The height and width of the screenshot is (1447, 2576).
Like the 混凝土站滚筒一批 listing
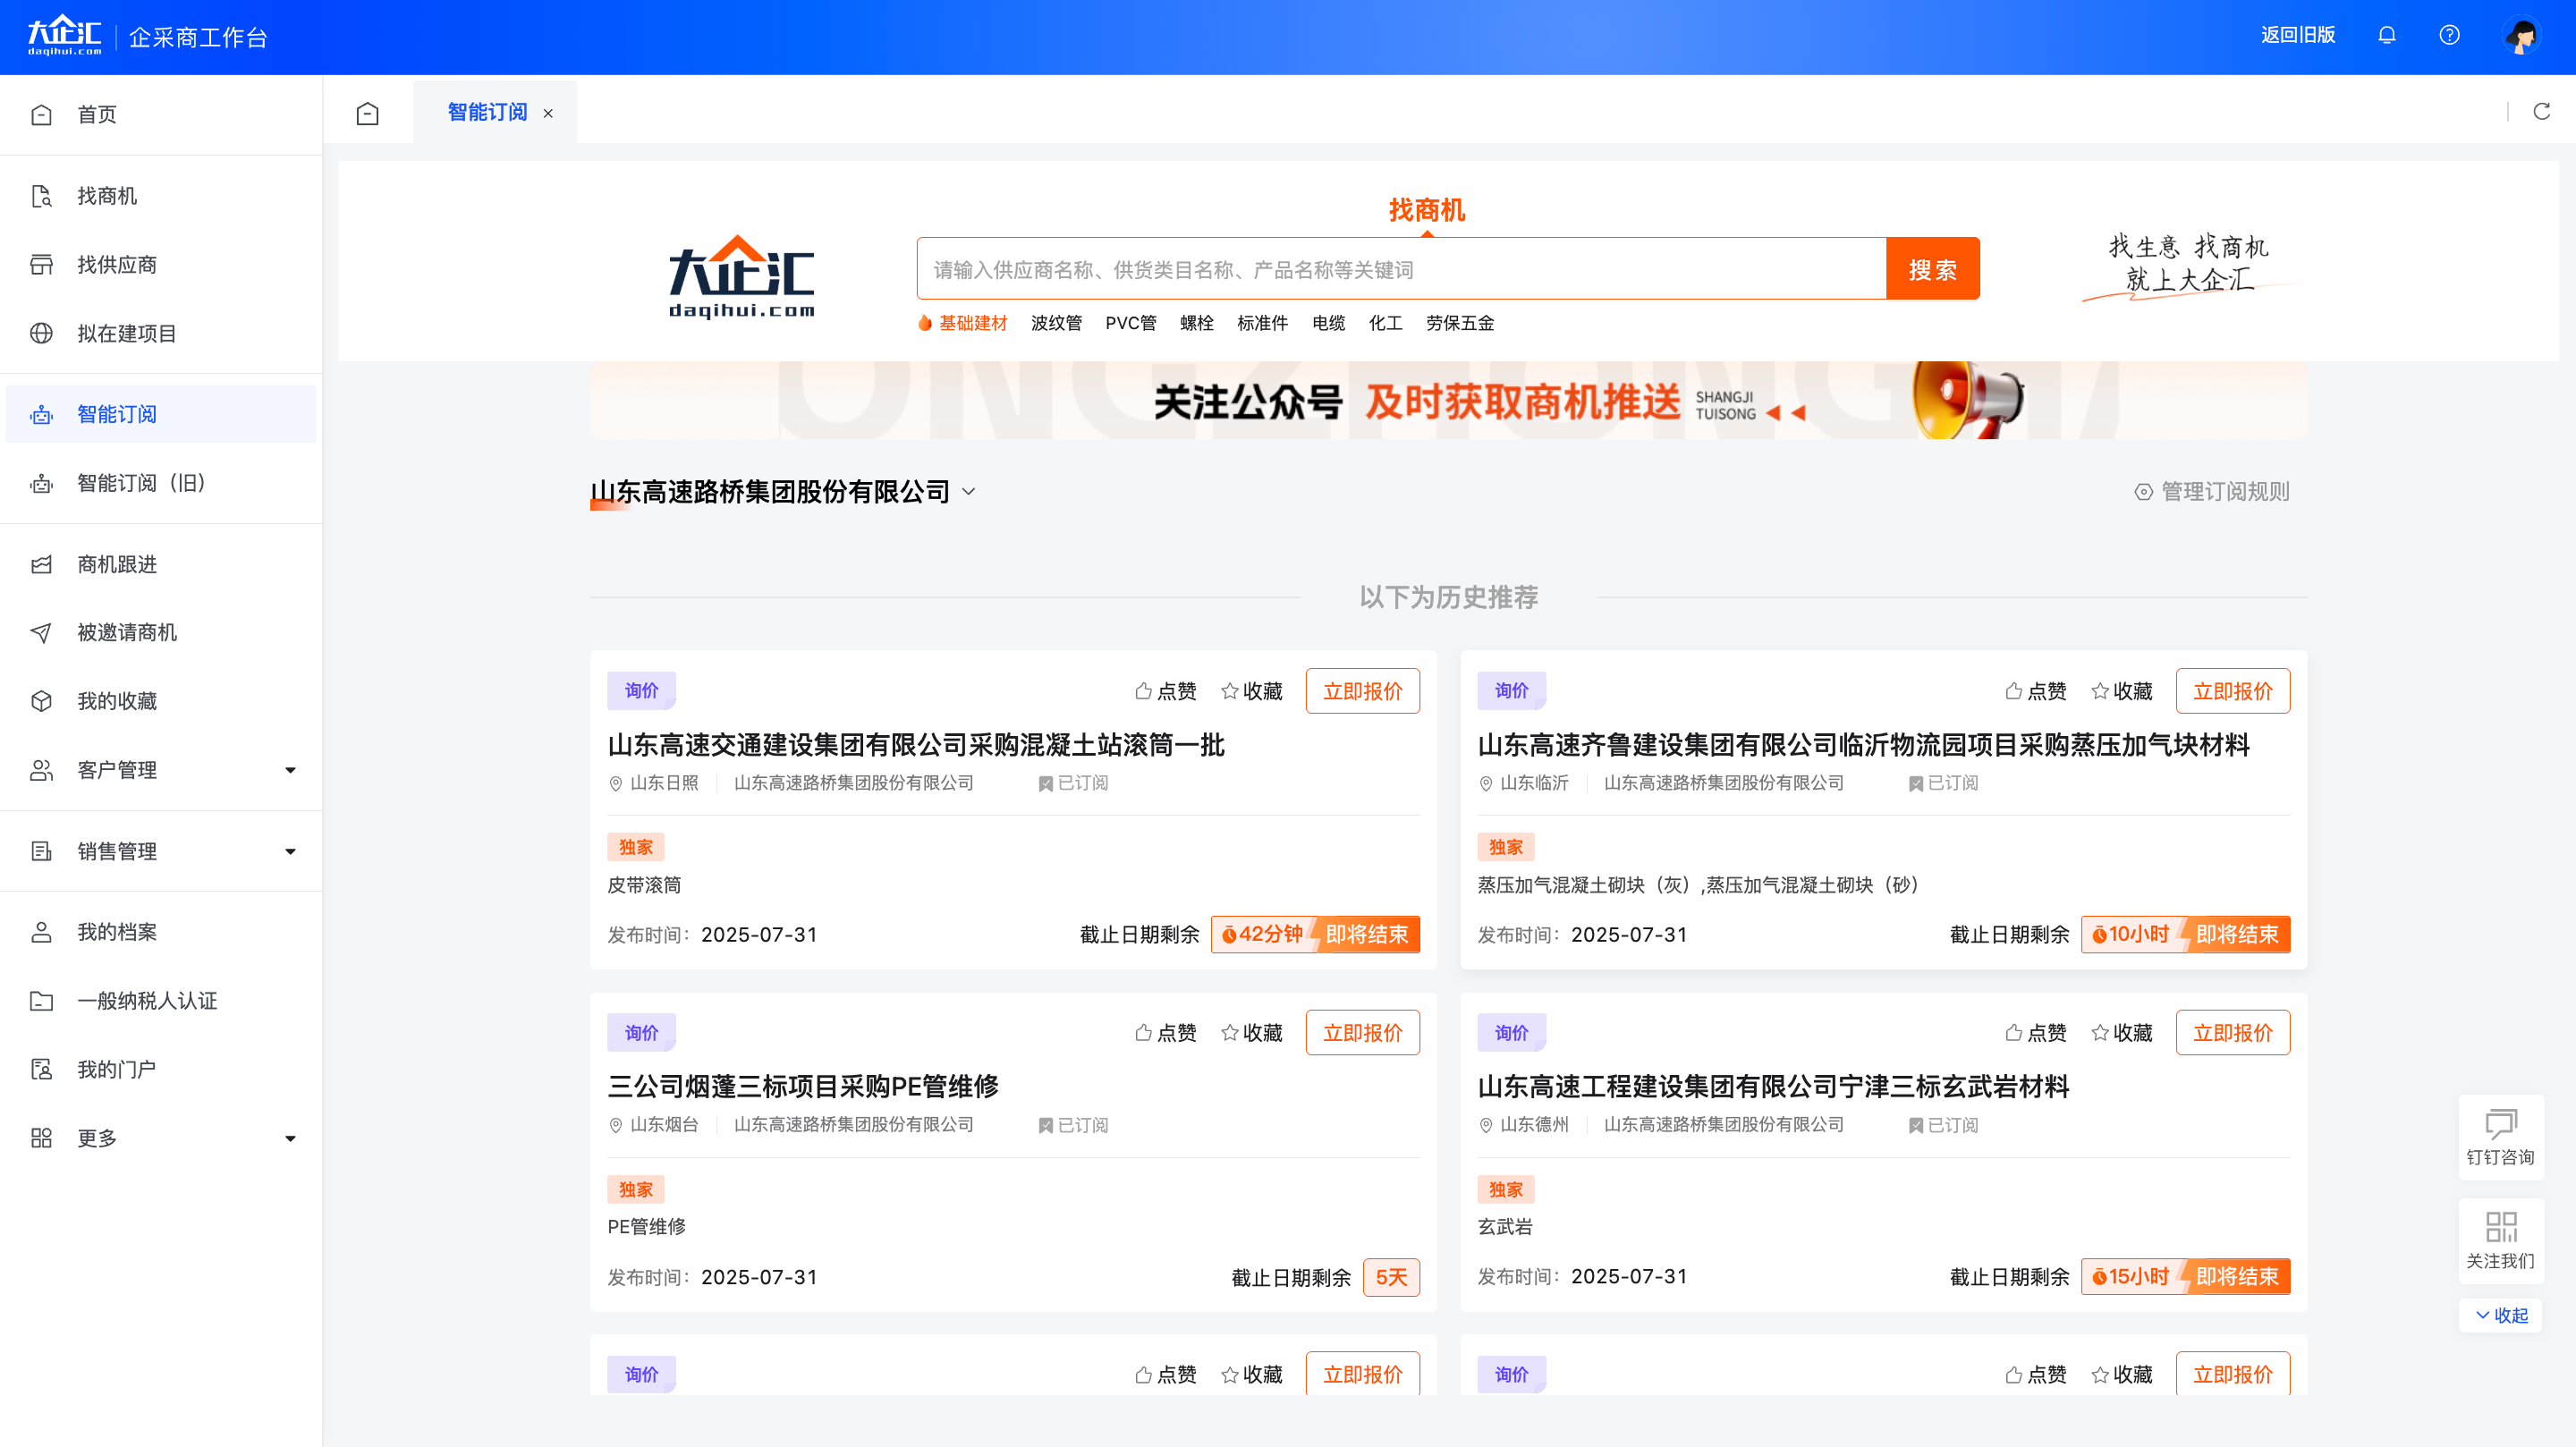1166,692
